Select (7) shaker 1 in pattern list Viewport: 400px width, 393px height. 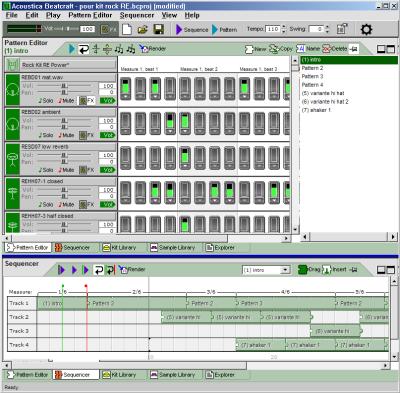(316, 110)
